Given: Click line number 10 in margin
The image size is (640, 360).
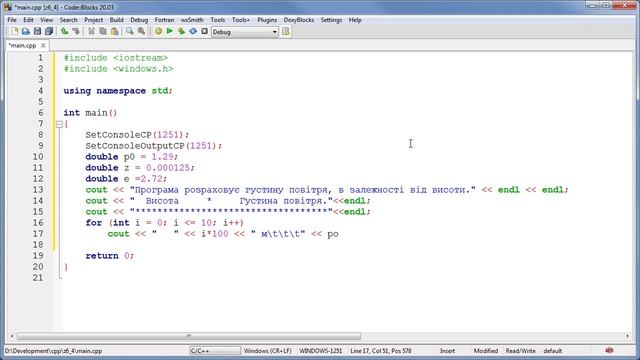Looking at the screenshot, I should pyautogui.click(x=38, y=157).
